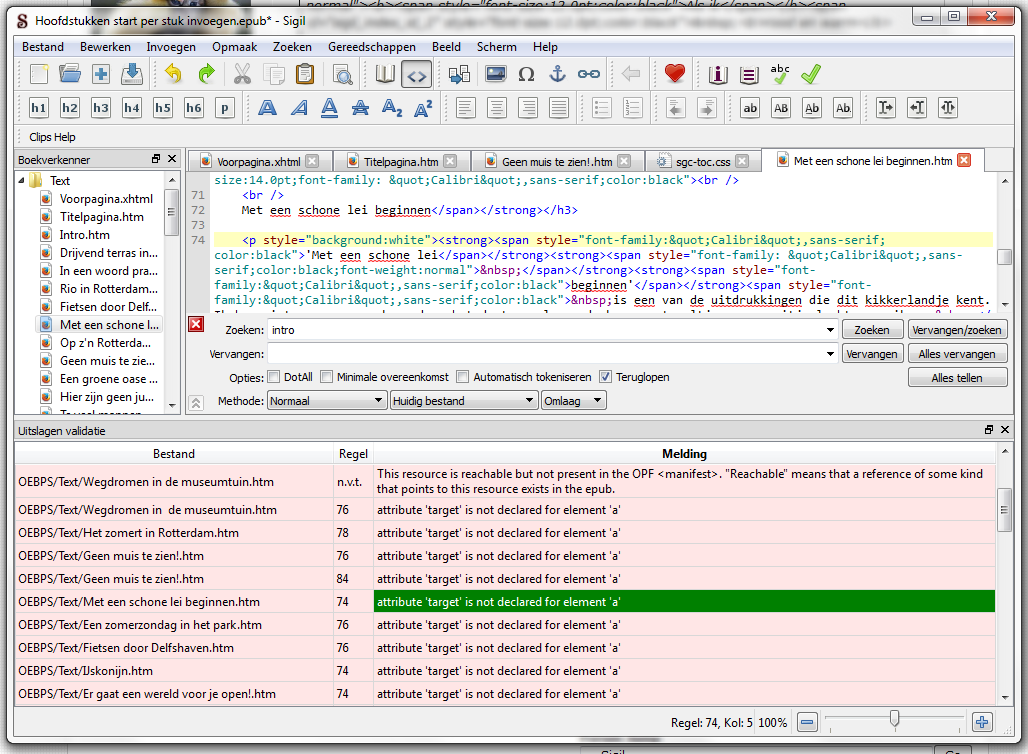Click the Book View icon
The image size is (1028, 754).
click(385, 74)
